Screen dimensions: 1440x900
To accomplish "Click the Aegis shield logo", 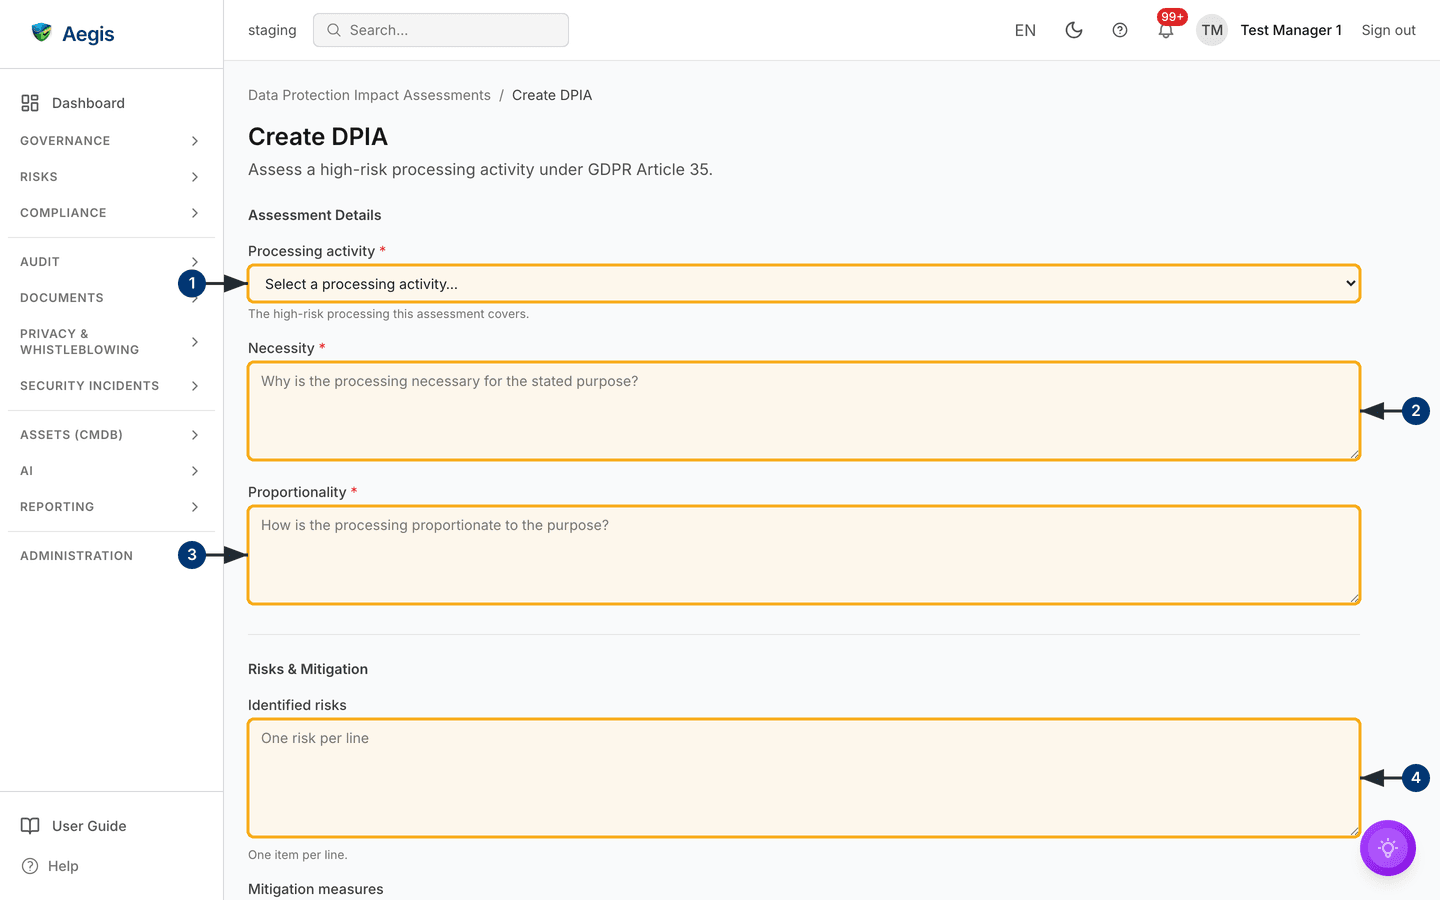I will [x=41, y=33].
